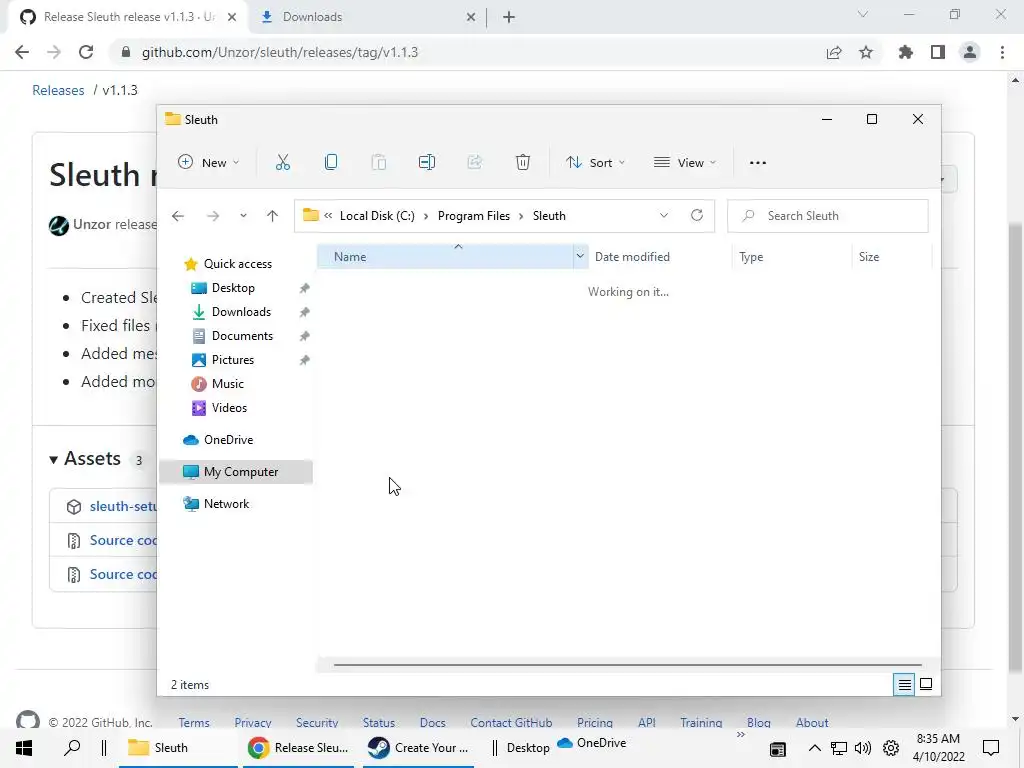
Task: Open Name column filter dropdown
Action: click(580, 257)
